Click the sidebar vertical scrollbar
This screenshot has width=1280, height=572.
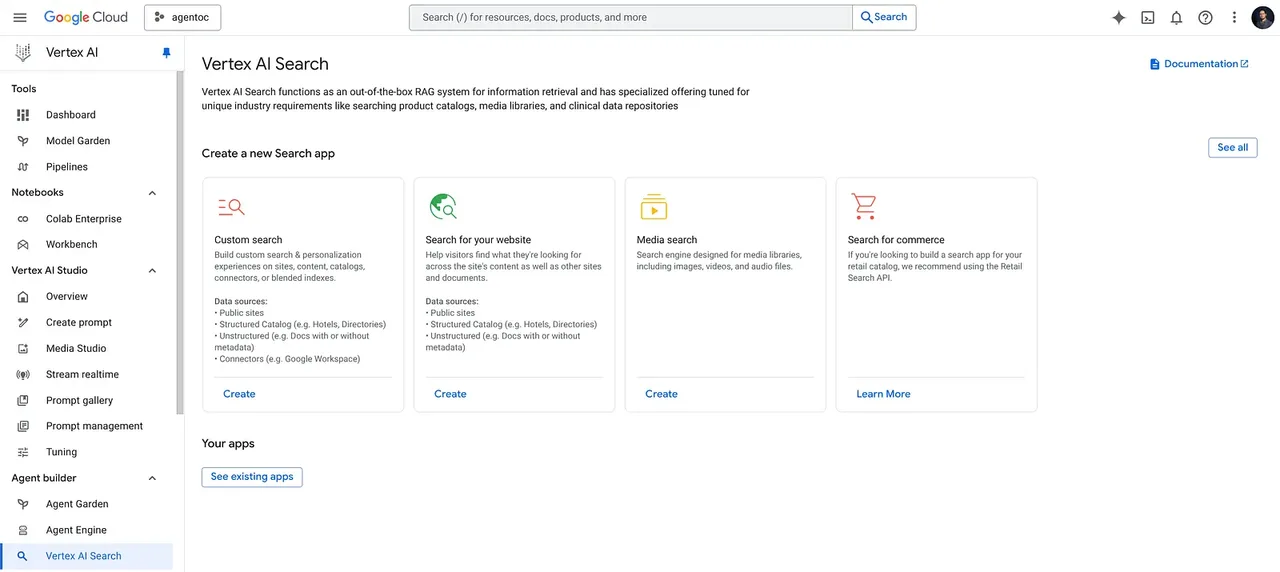(x=180, y=243)
